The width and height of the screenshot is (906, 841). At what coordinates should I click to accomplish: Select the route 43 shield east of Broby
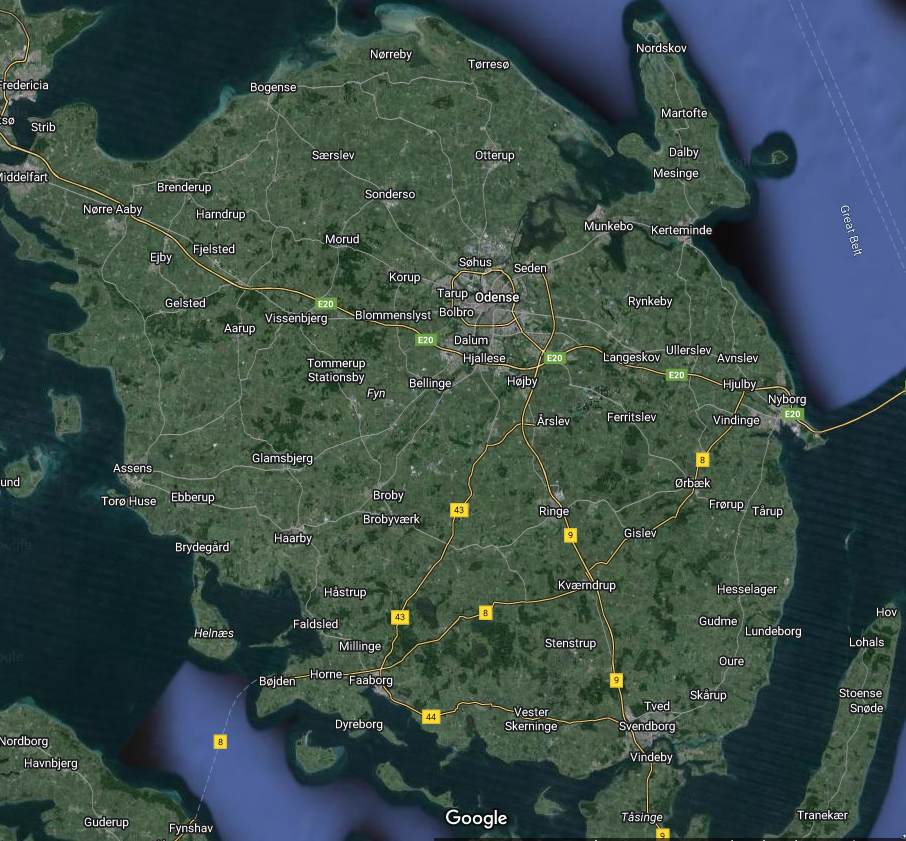coord(459,510)
